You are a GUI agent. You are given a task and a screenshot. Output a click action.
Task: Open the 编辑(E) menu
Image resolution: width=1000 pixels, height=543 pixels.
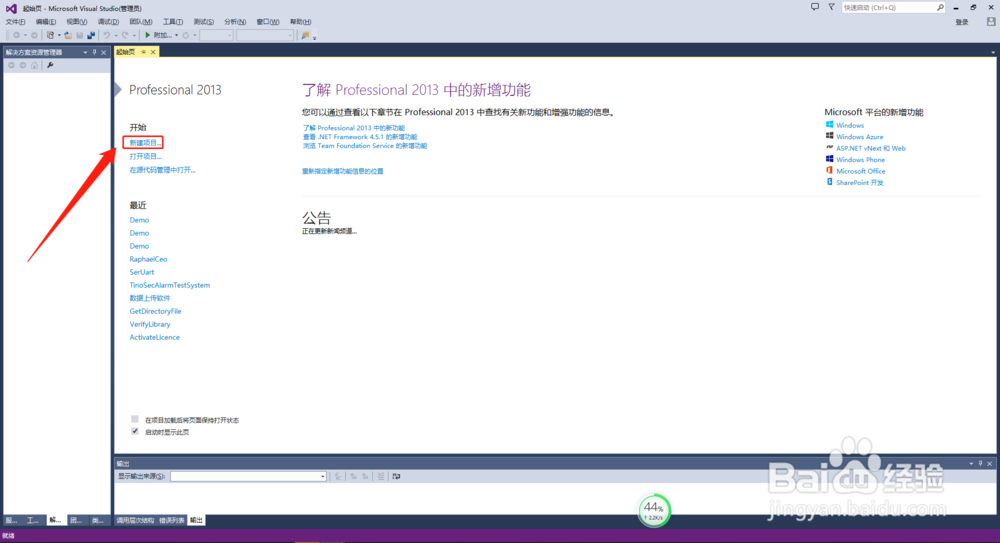coord(45,22)
